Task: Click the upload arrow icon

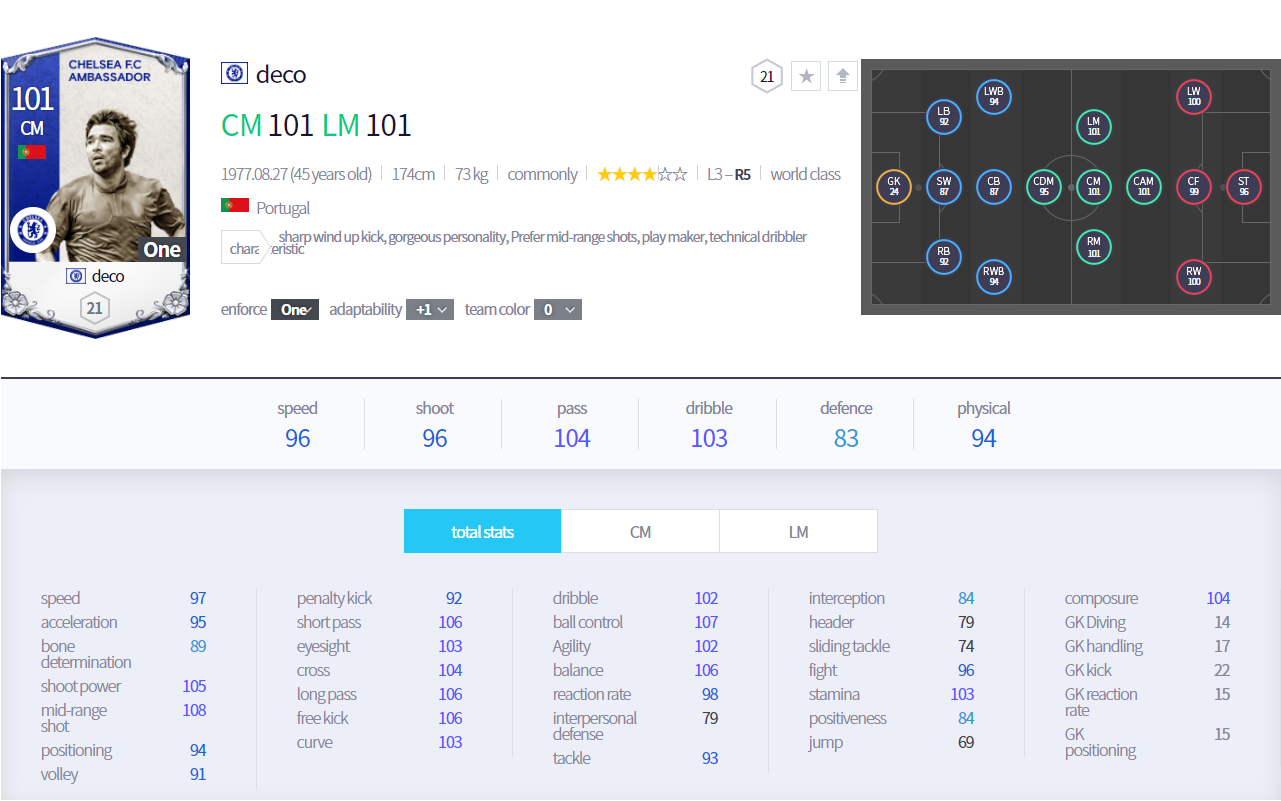Action: click(x=843, y=76)
